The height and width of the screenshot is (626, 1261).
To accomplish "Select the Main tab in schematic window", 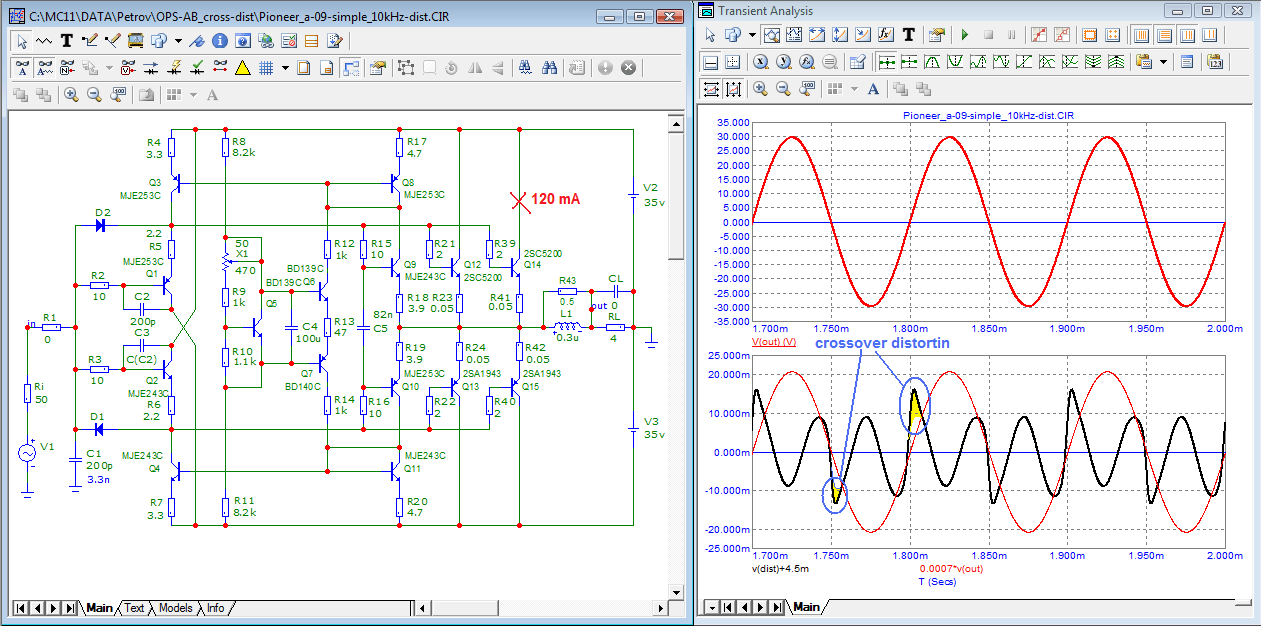I will pyautogui.click(x=99, y=607).
